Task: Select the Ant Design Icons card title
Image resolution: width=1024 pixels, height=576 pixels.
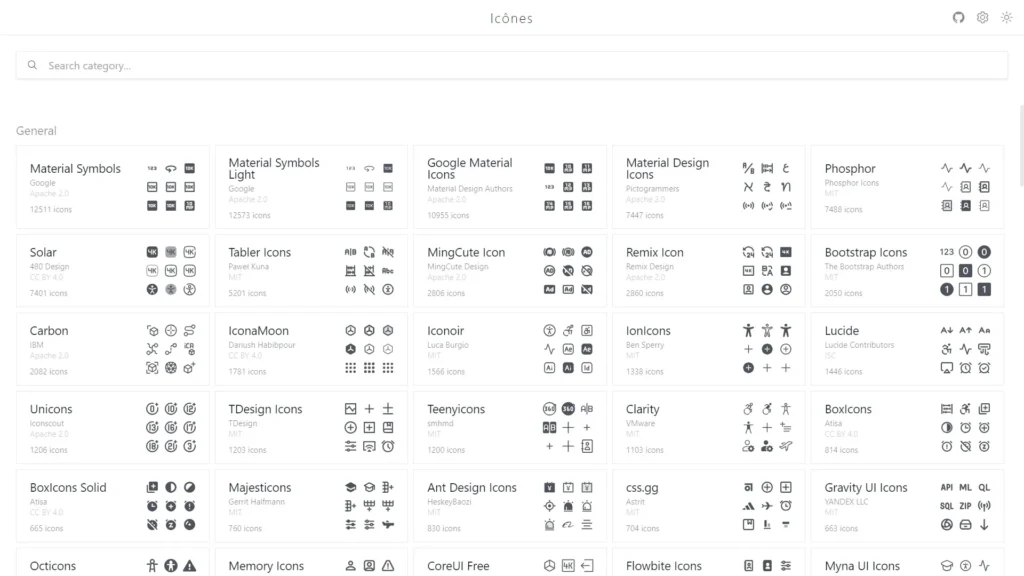Action: click(x=472, y=487)
